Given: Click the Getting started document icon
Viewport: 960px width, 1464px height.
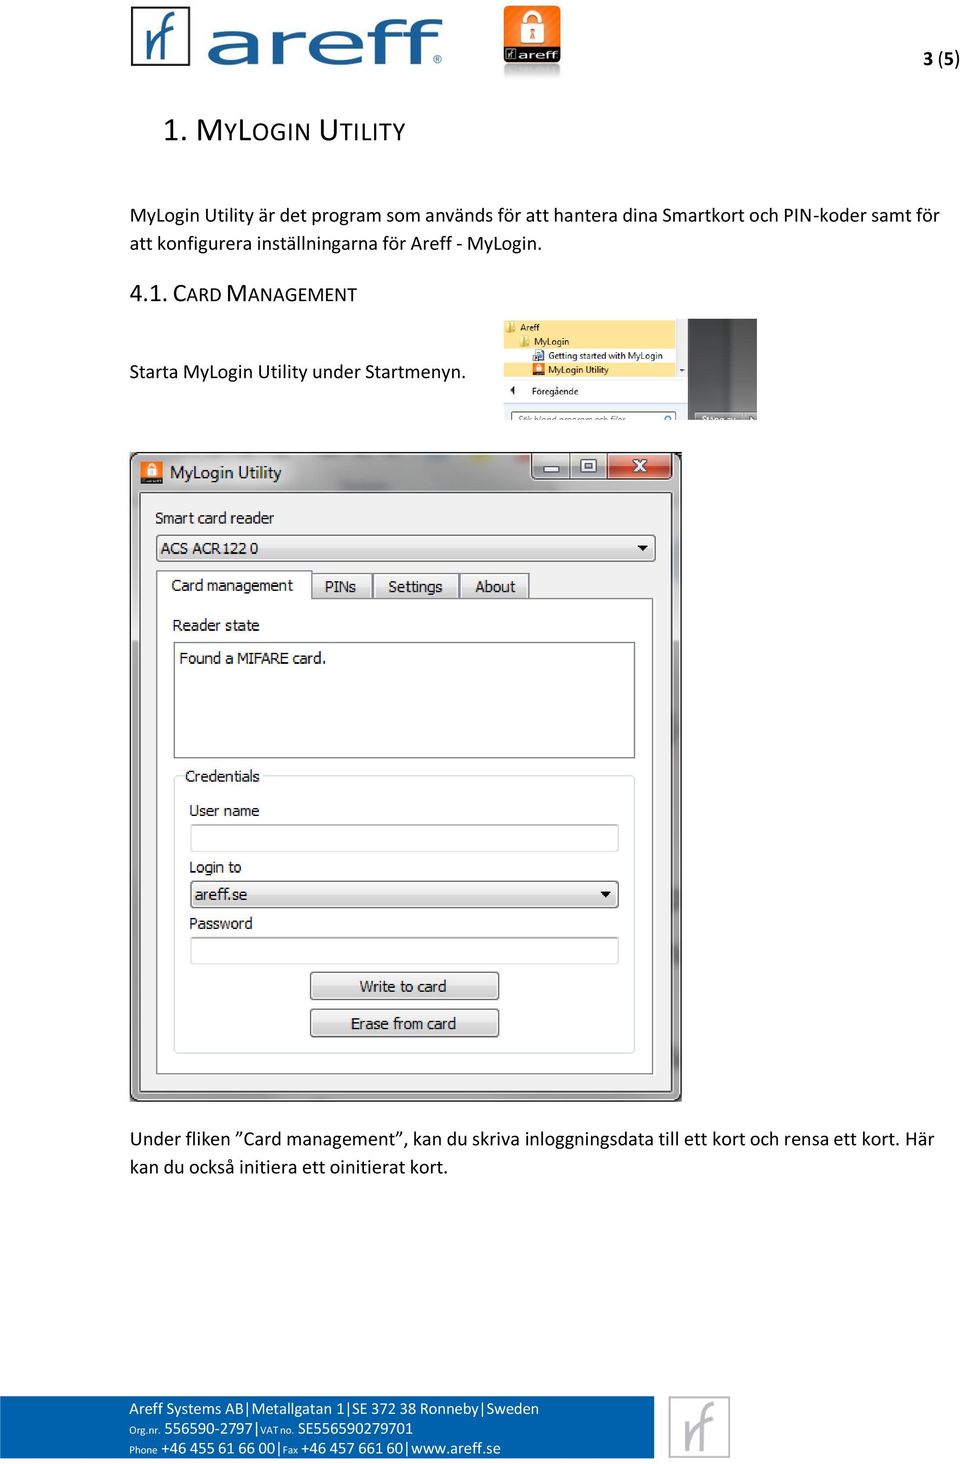Looking at the screenshot, I should (538, 355).
